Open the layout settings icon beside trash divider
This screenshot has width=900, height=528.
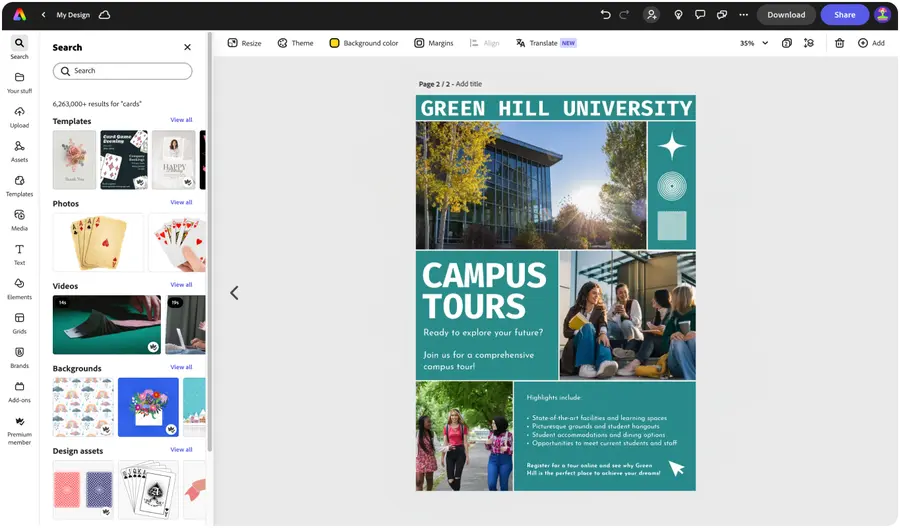pos(809,43)
